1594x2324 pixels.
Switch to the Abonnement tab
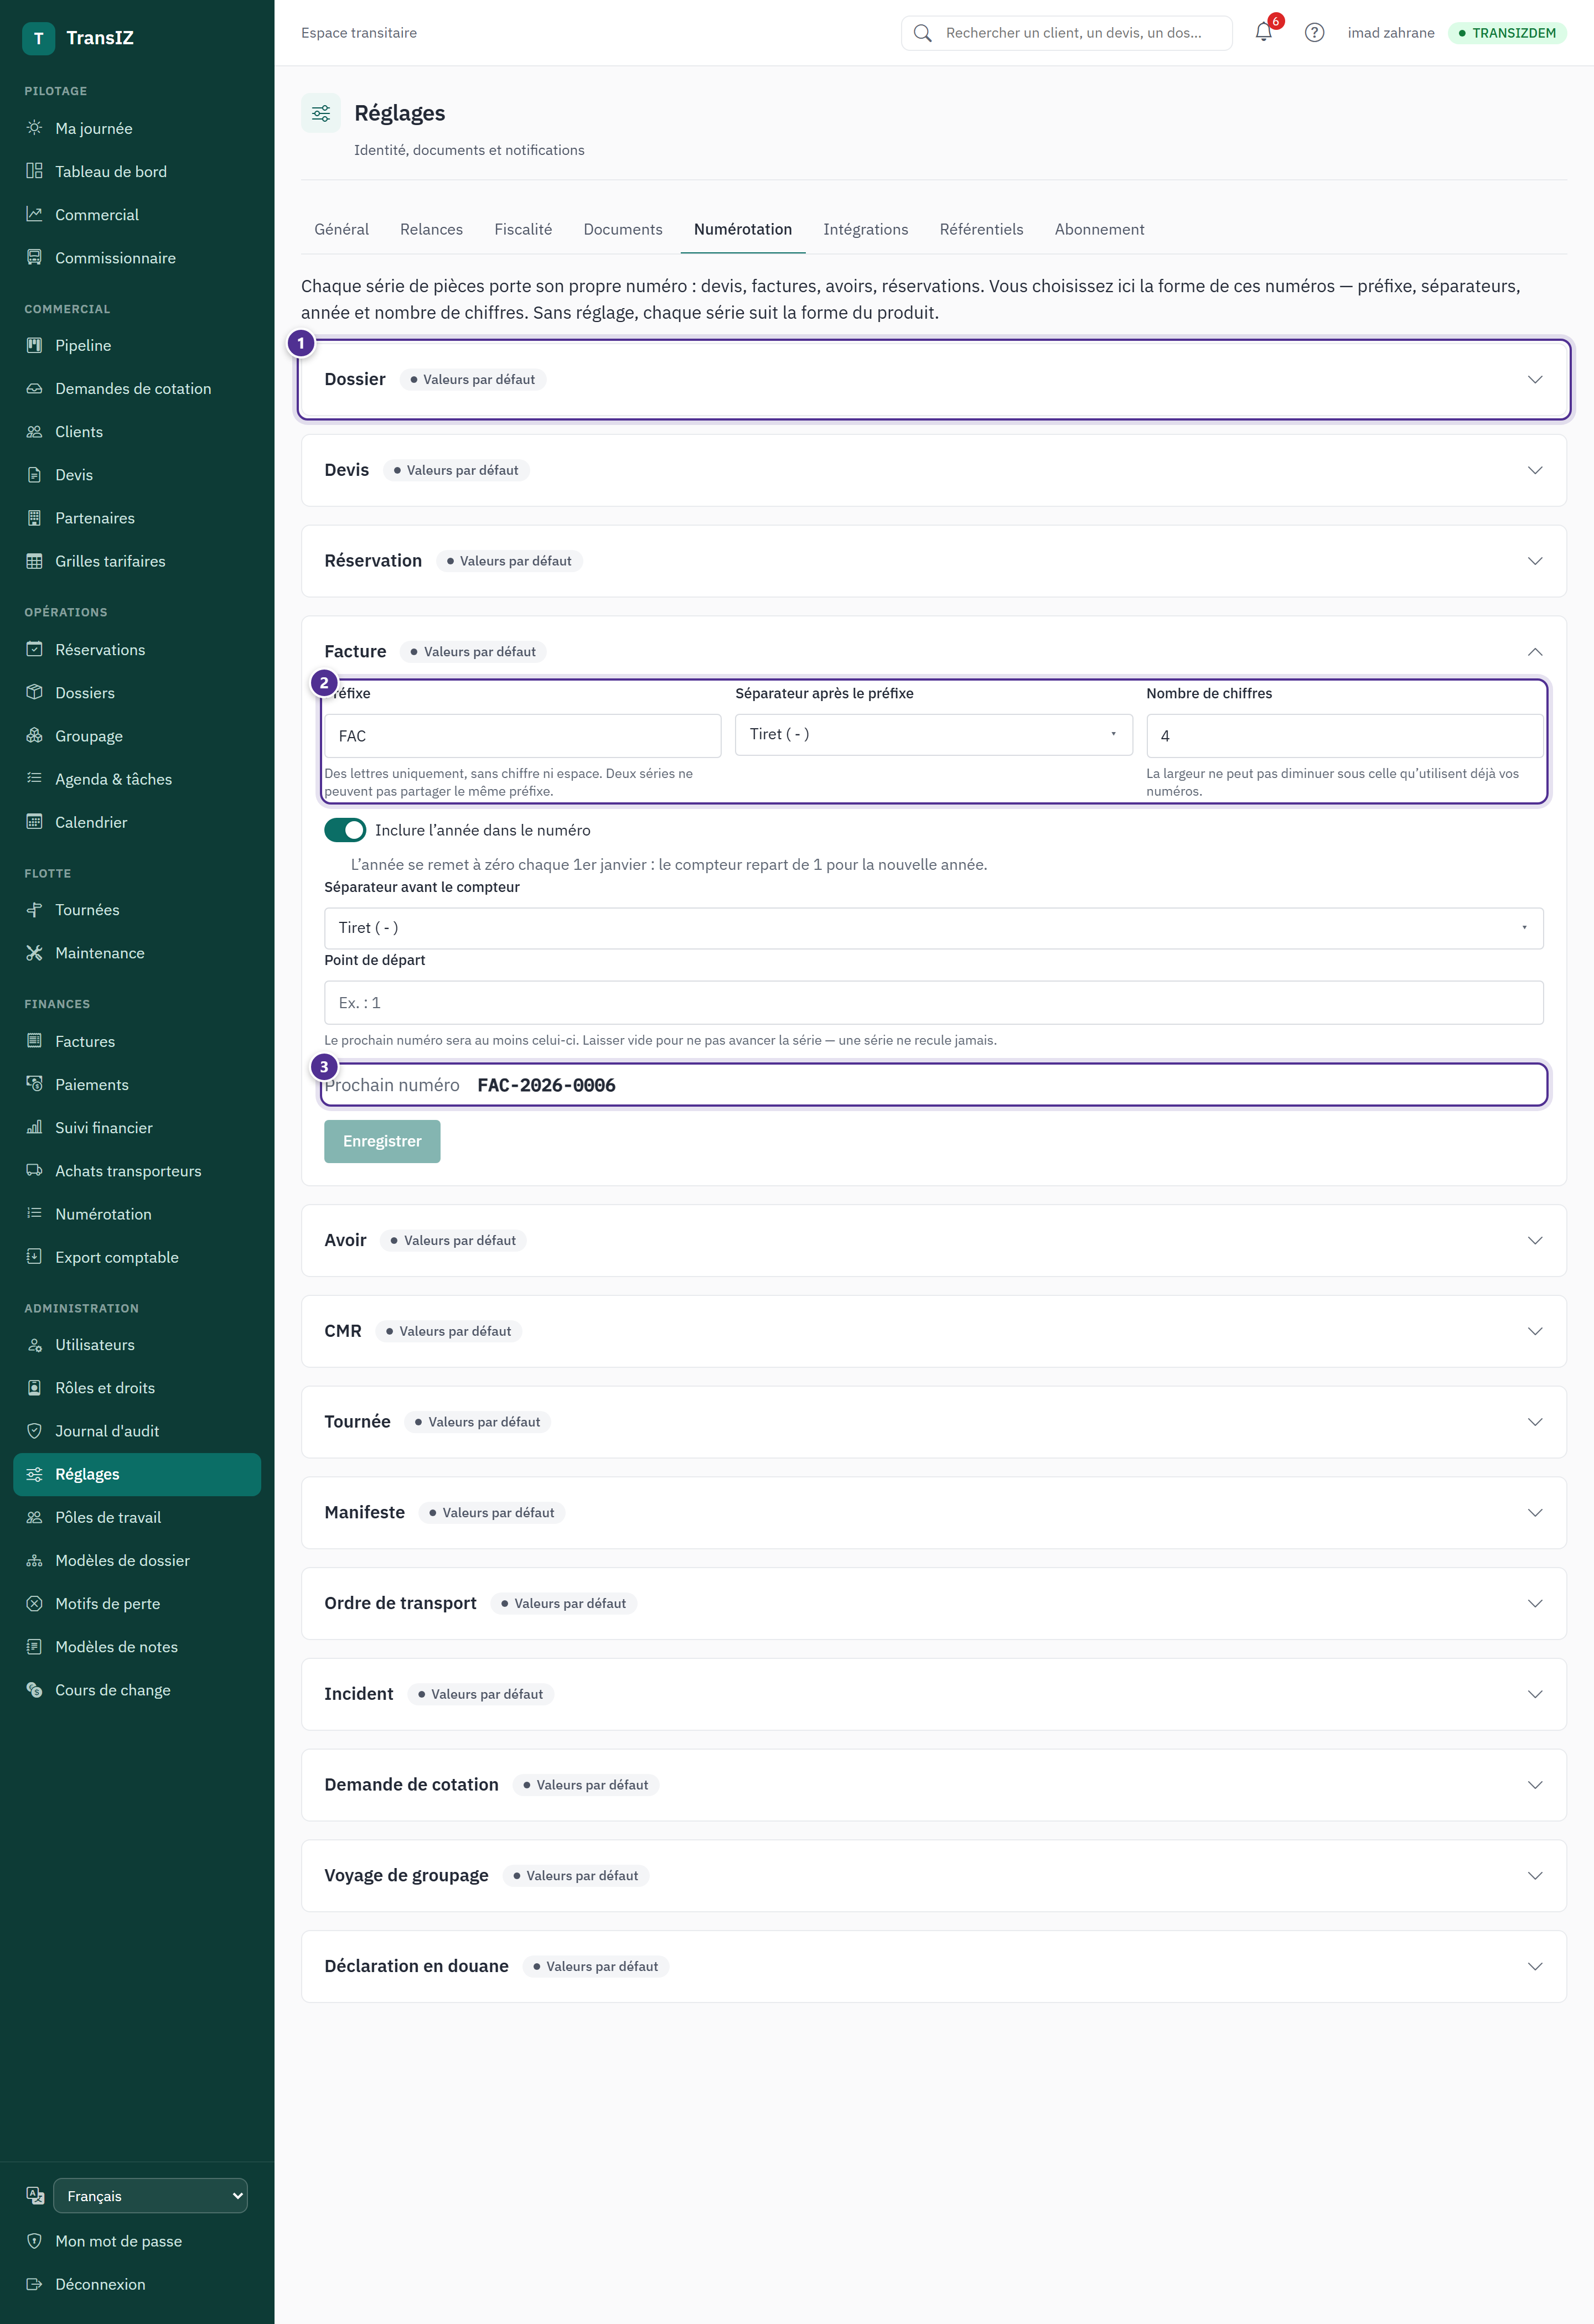(x=1099, y=229)
